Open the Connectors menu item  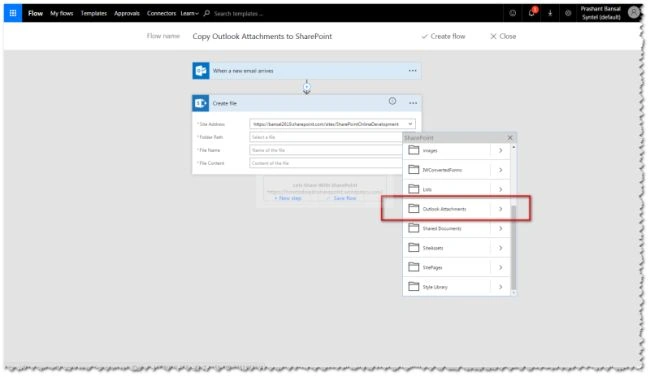(x=161, y=13)
